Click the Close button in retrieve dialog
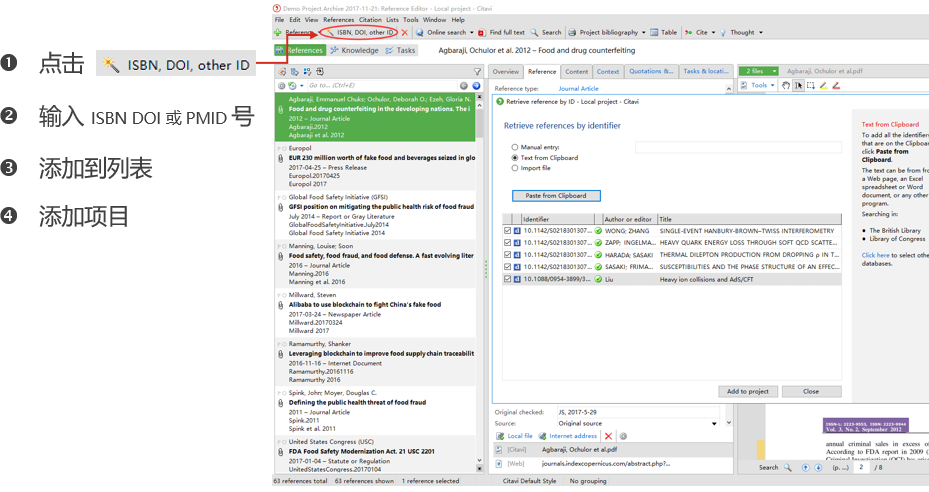 pos(811,391)
